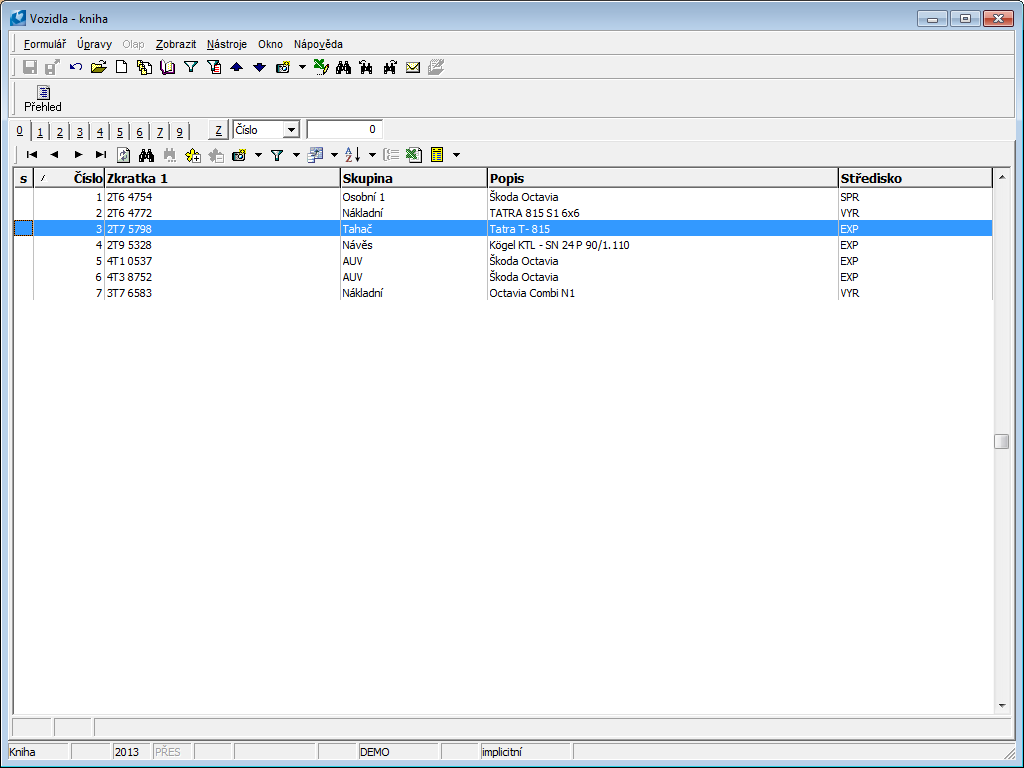Open the Číslo combo box
Viewport: 1024px width, 768px height.
(x=291, y=130)
